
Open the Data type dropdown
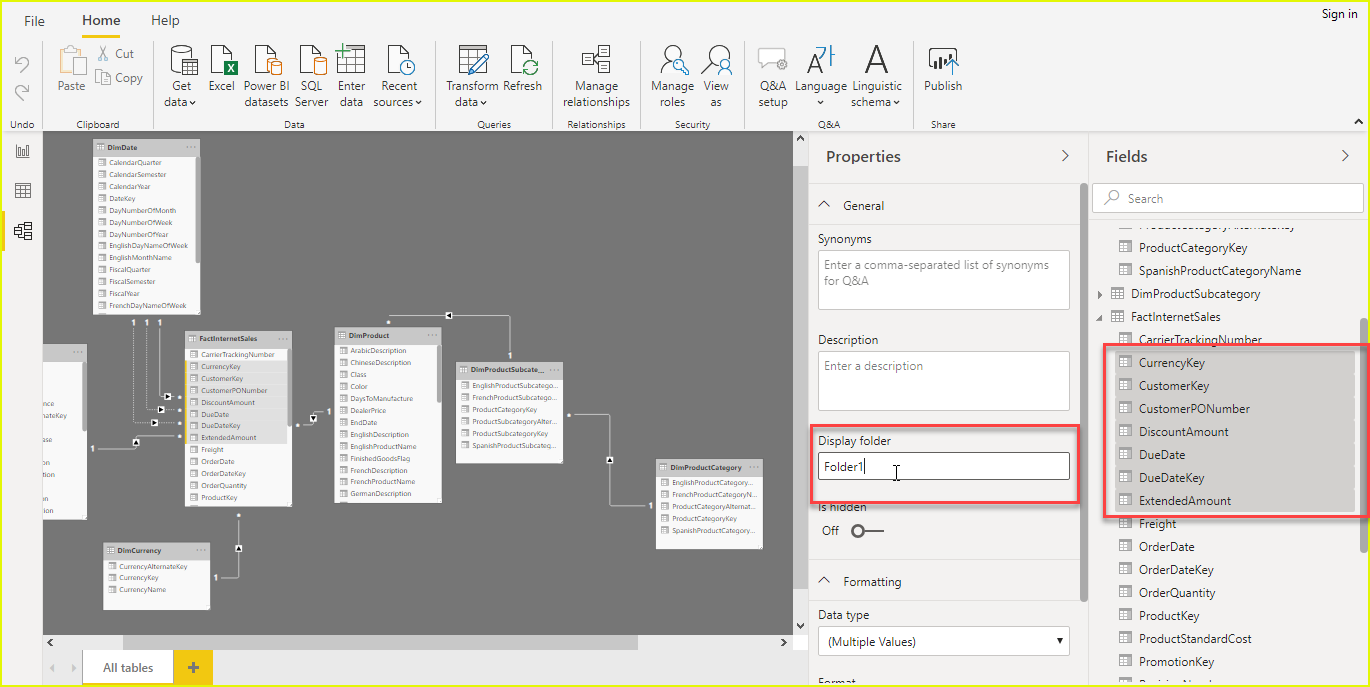tap(944, 641)
